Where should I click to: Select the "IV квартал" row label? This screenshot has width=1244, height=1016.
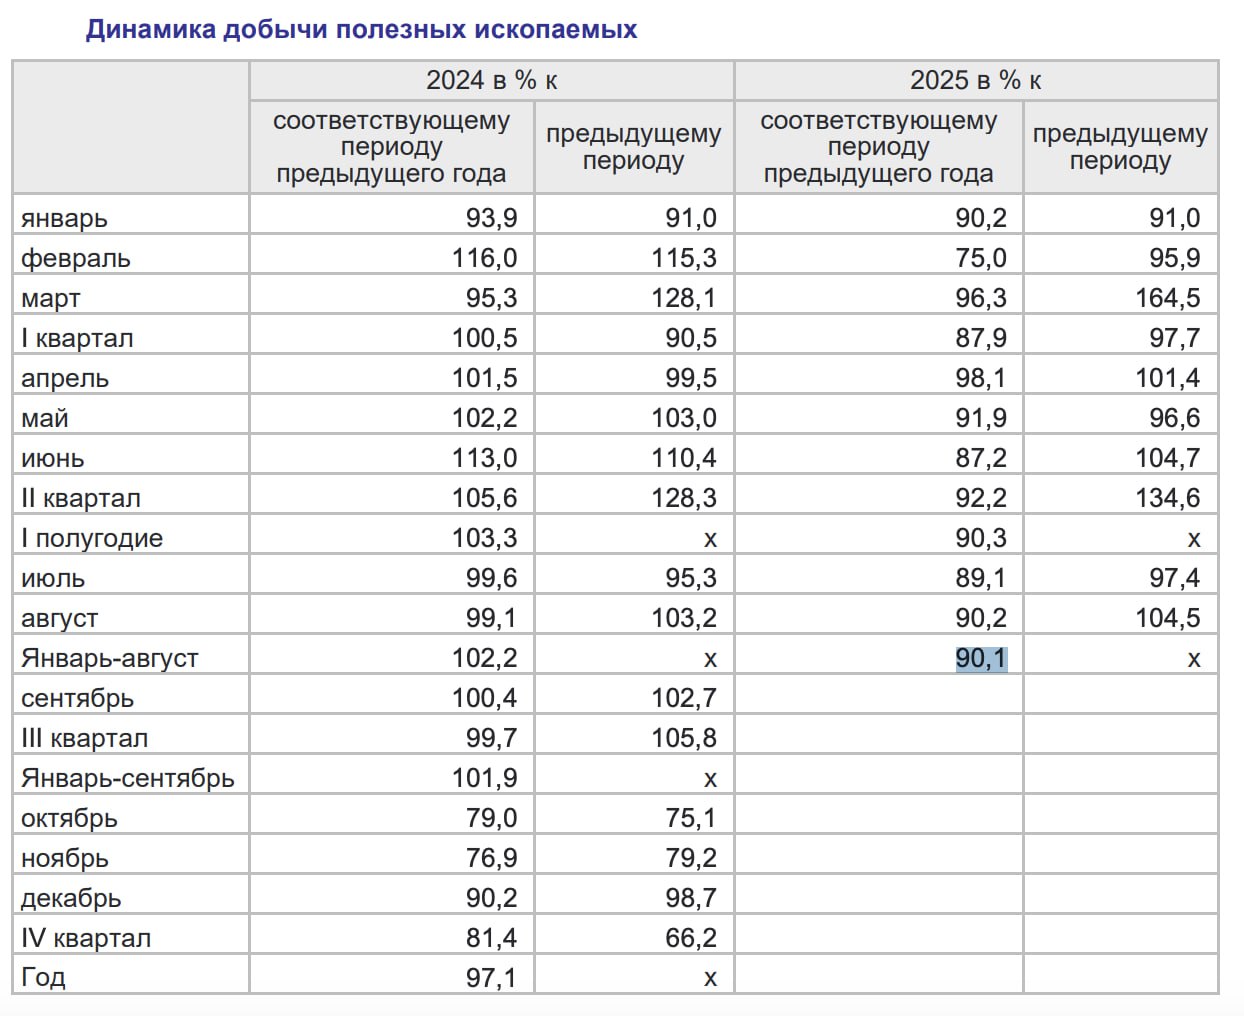(86, 938)
